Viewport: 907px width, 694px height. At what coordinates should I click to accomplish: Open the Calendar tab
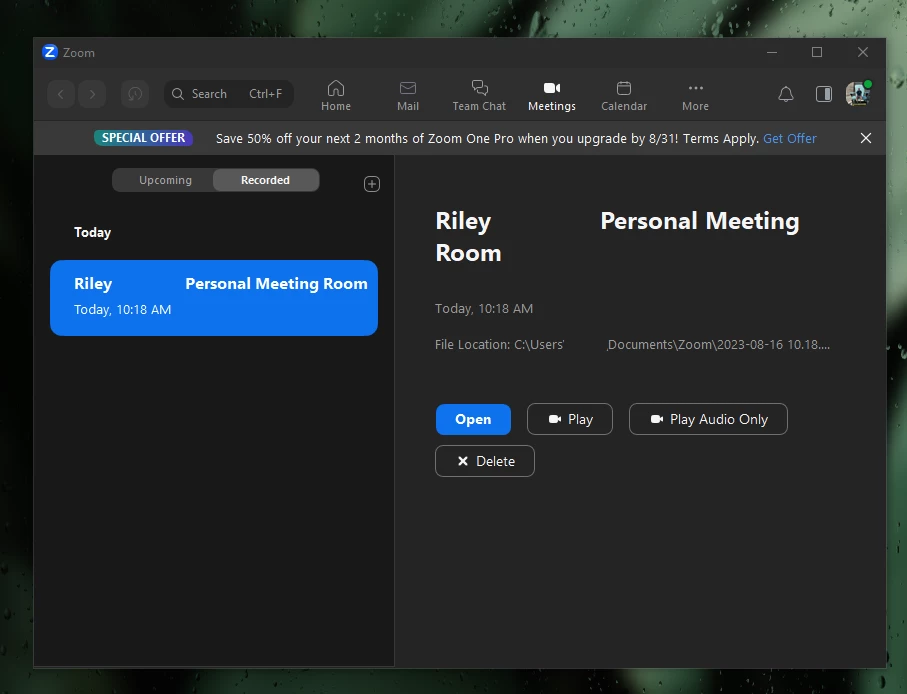624,95
